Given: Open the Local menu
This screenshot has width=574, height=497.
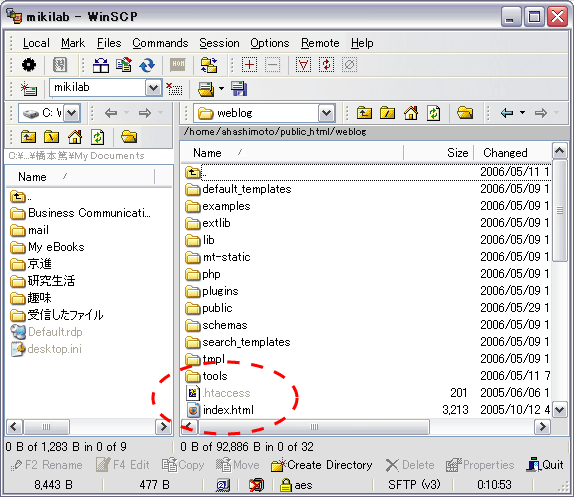Looking at the screenshot, I should 36,43.
